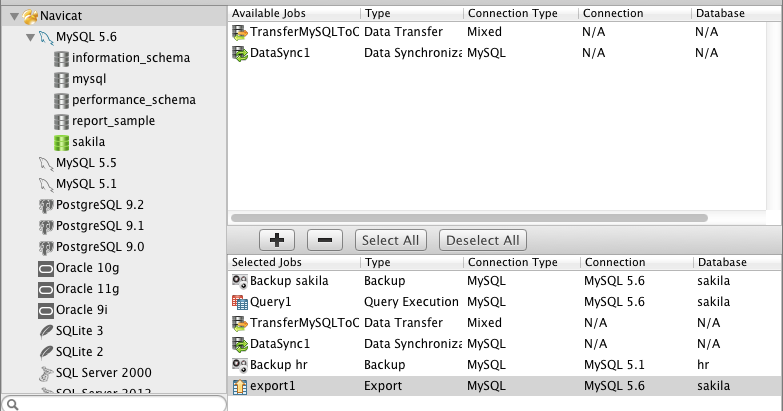Click the export1 job icon
The image size is (783, 411).
[x=240, y=387]
